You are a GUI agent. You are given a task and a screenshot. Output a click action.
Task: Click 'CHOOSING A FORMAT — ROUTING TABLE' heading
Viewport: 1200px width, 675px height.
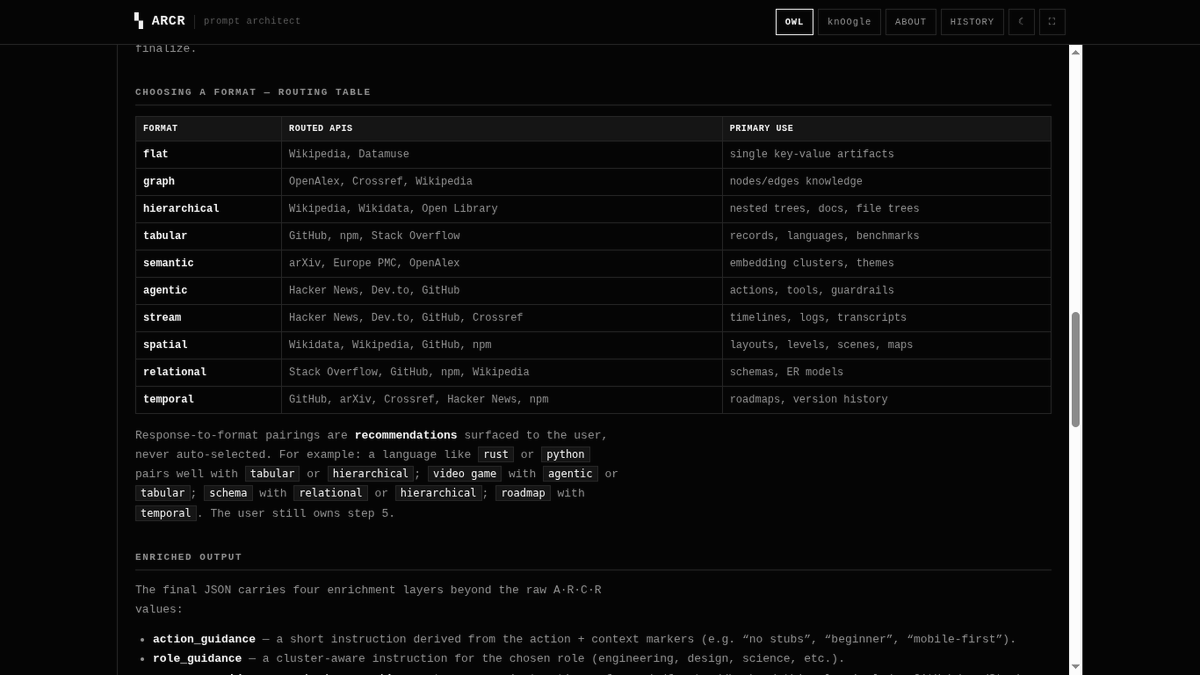253,92
